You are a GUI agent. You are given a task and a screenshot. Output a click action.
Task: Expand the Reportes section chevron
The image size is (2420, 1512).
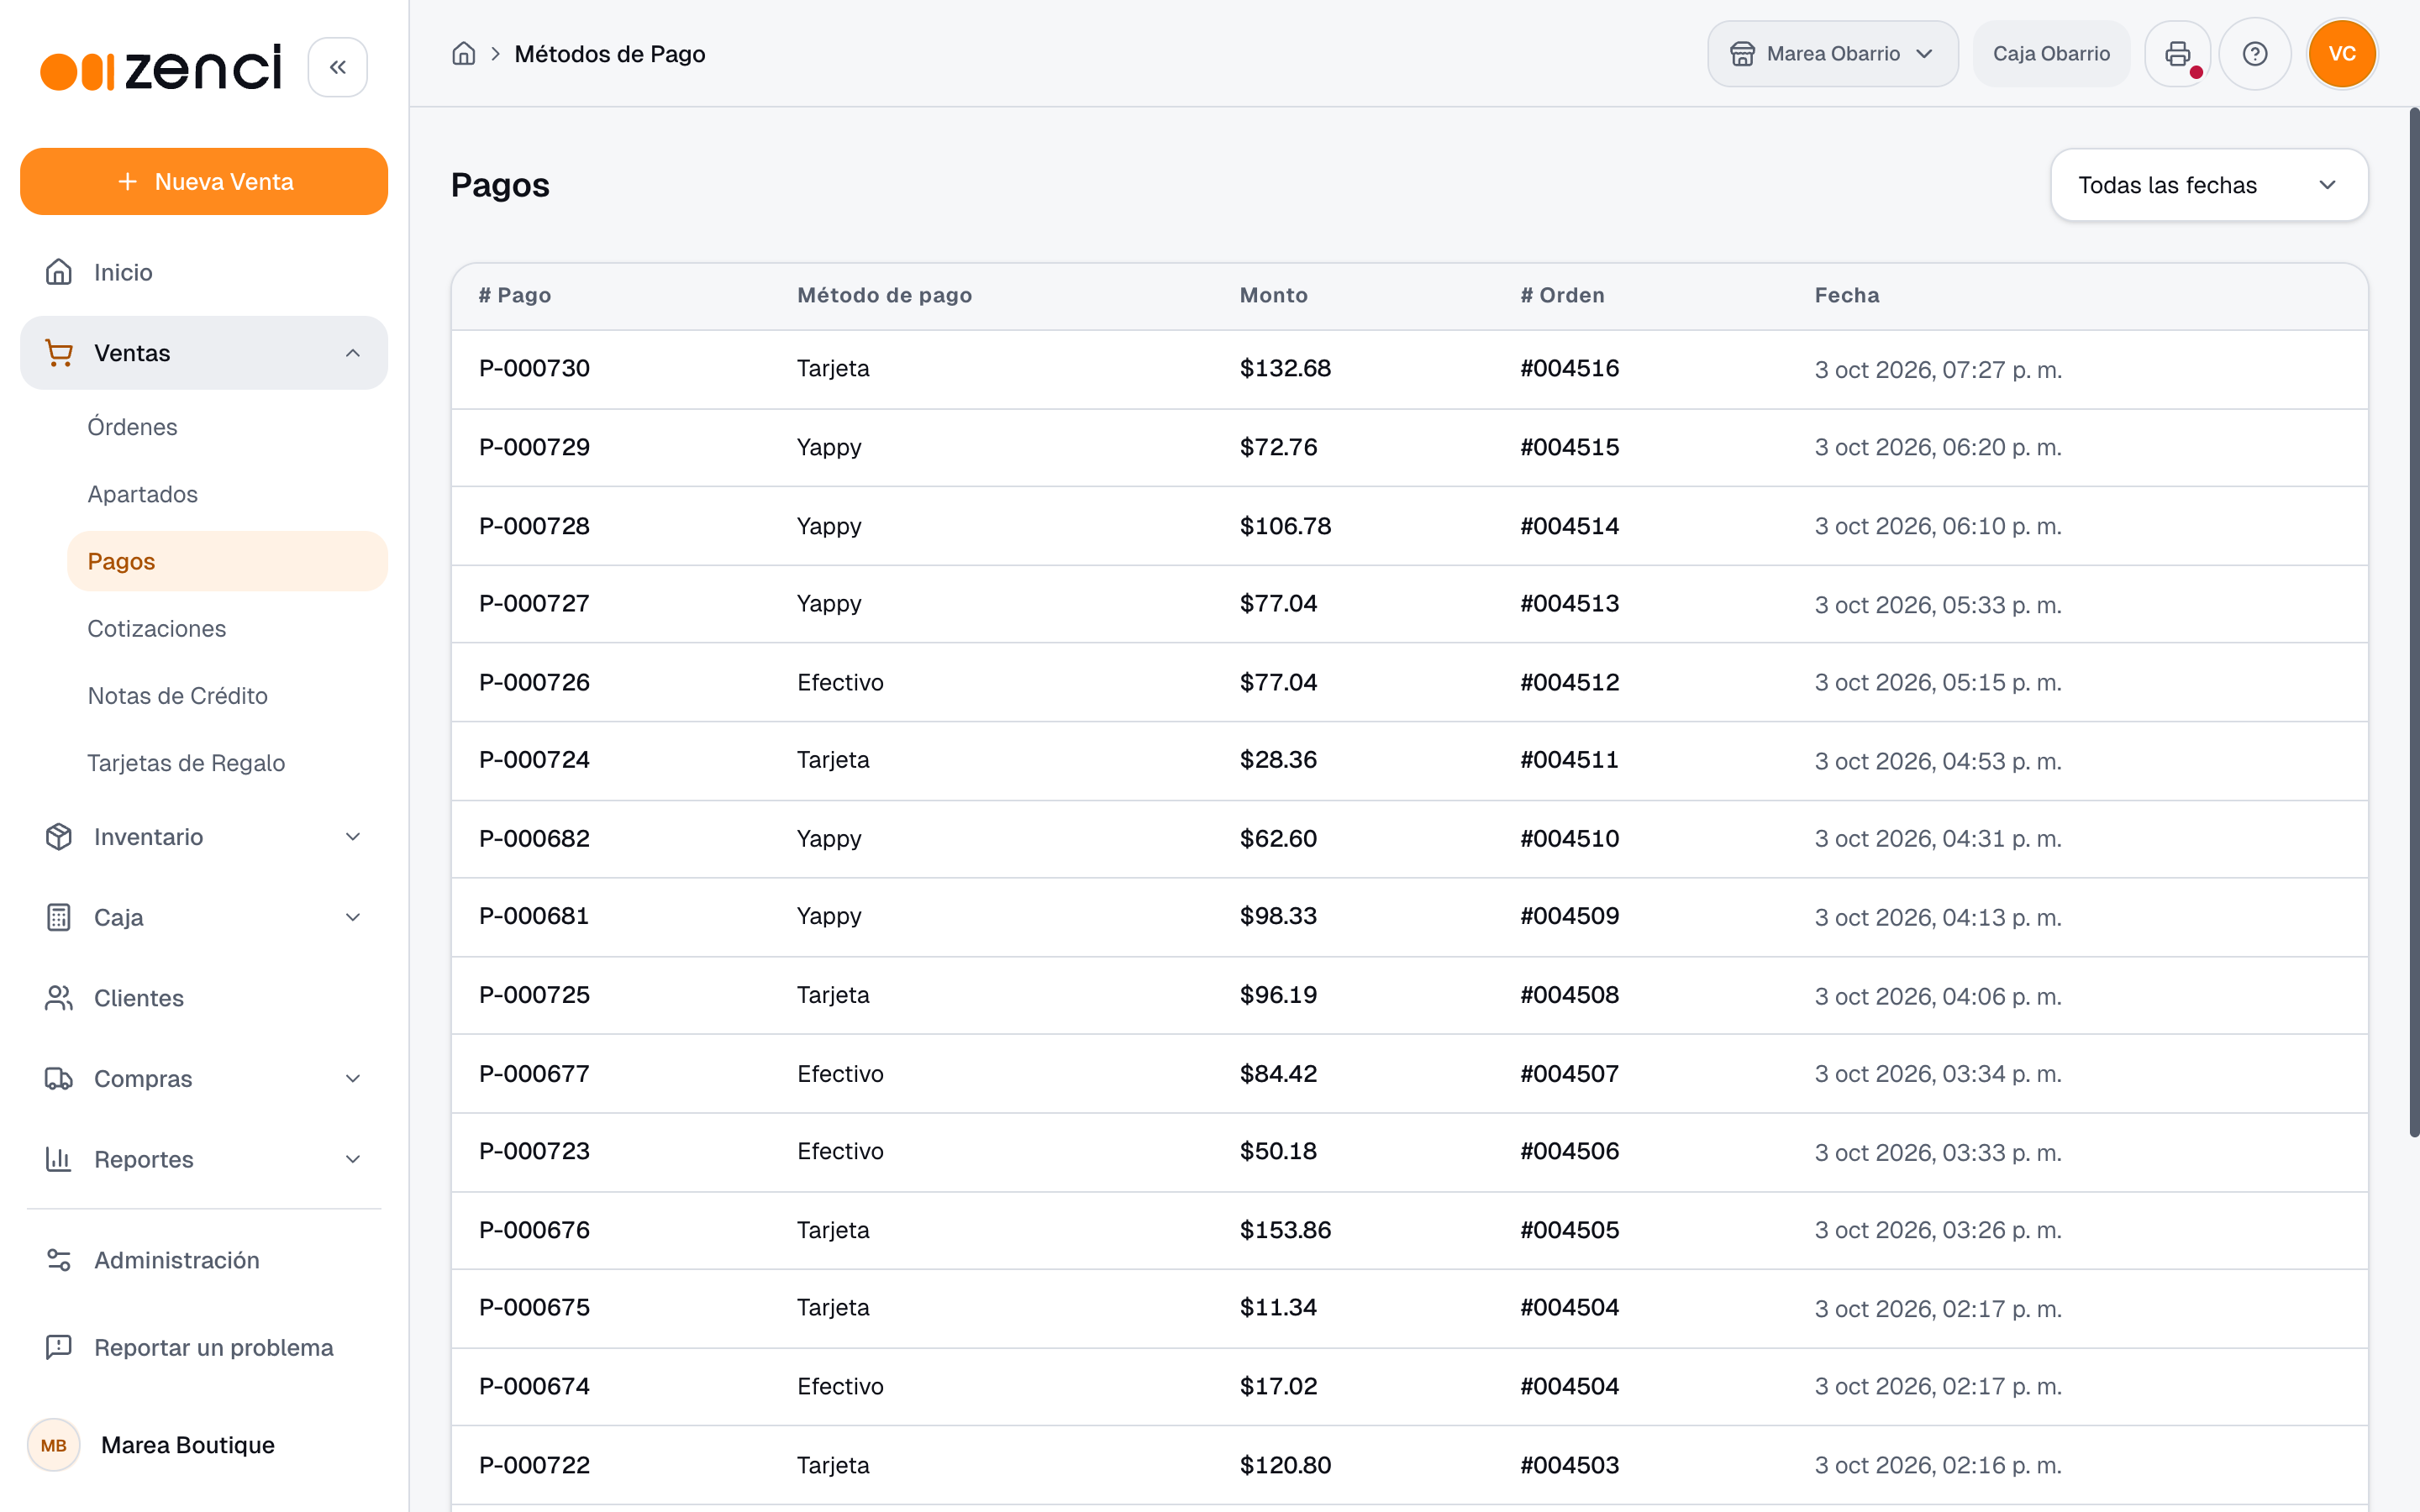pos(353,1159)
